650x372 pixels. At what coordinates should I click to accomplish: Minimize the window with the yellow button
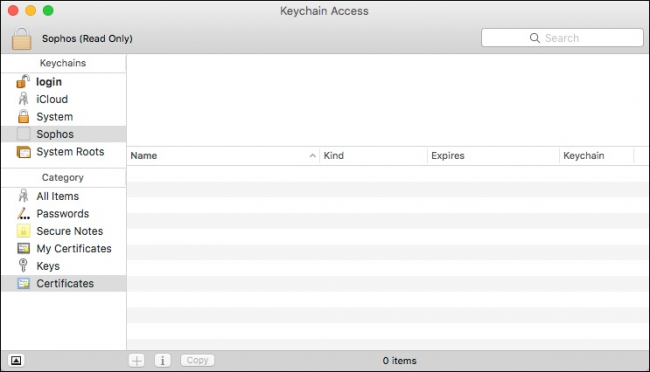[31, 10]
